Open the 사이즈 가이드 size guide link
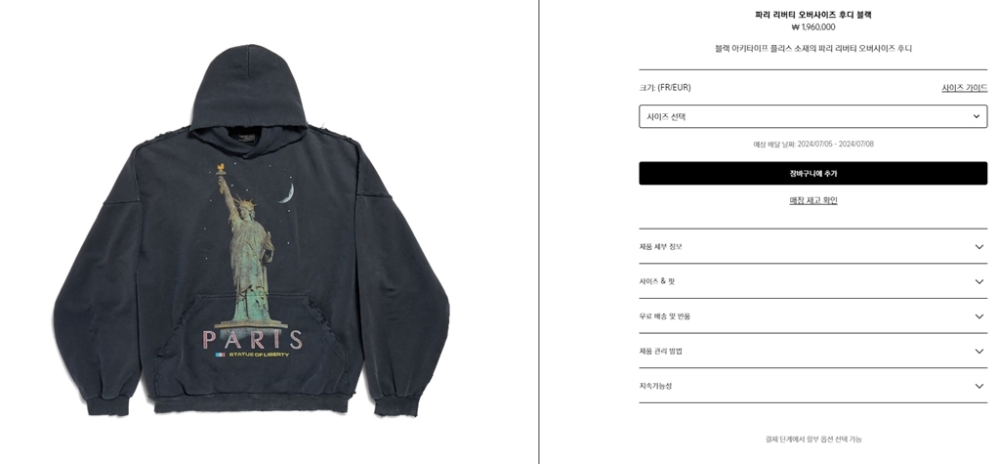Viewport: 997px width, 464px height. pyautogui.click(x=964, y=88)
